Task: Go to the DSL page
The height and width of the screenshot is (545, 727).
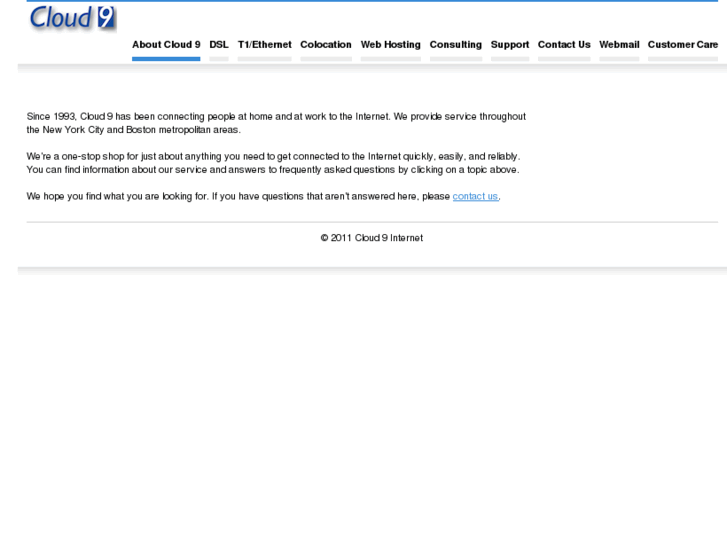Action: pos(219,45)
